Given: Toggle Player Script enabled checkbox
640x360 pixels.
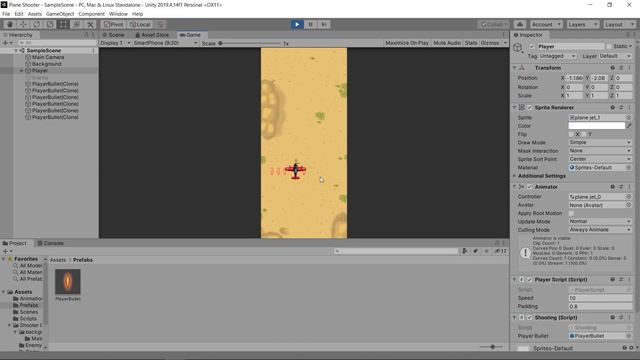Looking at the screenshot, I should click(x=529, y=280).
